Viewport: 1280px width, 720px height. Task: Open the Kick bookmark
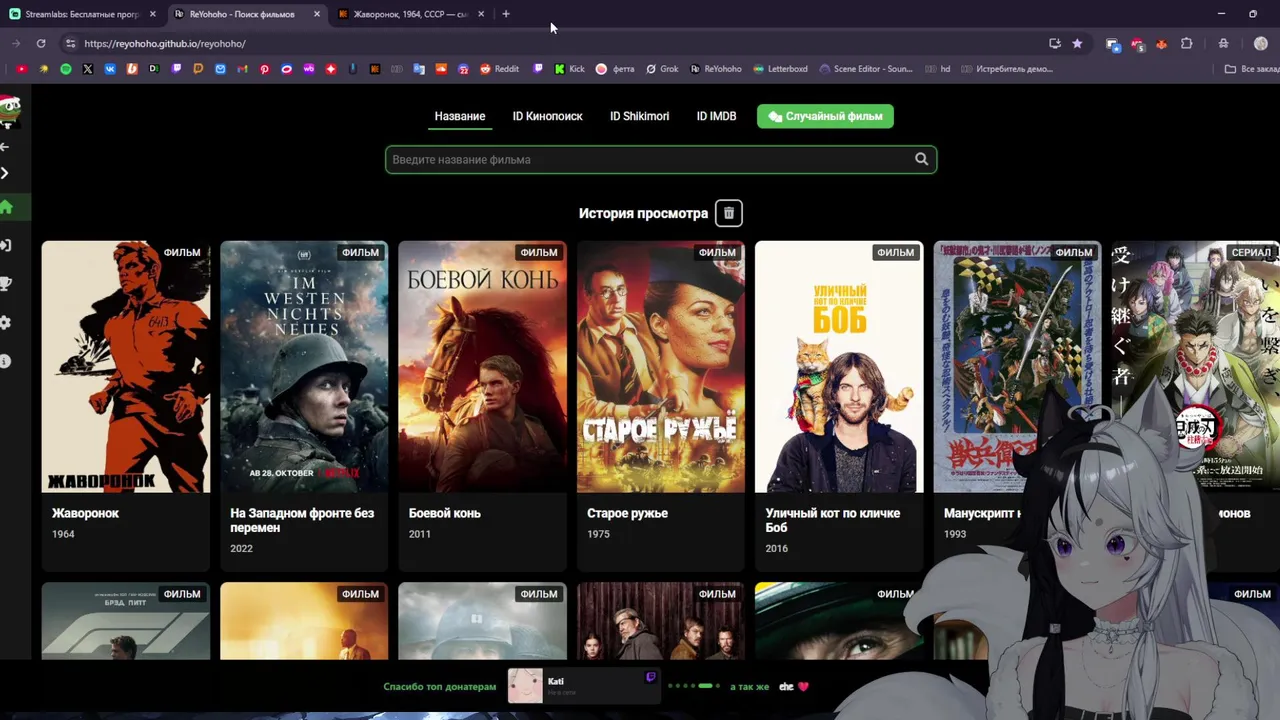point(569,69)
